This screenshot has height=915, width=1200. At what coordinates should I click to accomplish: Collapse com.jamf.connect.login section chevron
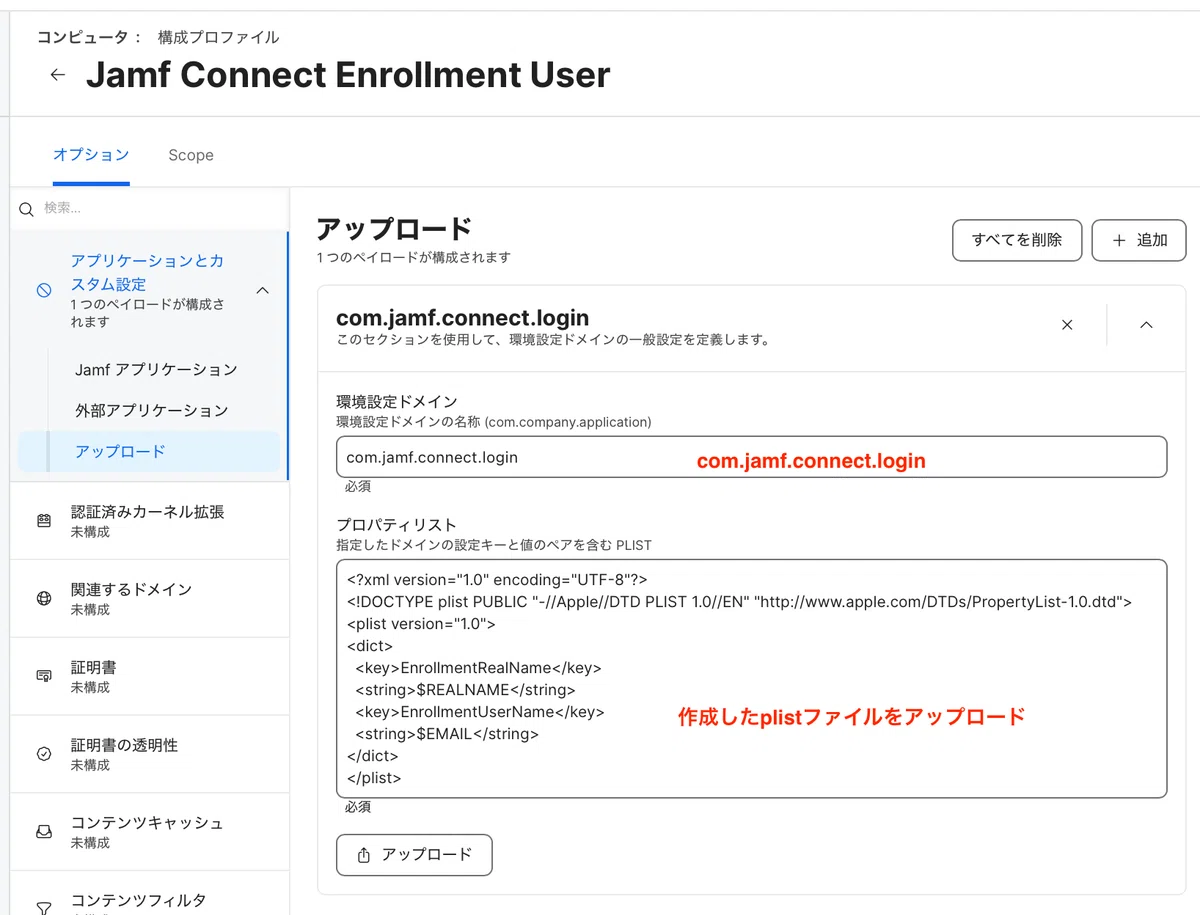pyautogui.click(x=1147, y=325)
